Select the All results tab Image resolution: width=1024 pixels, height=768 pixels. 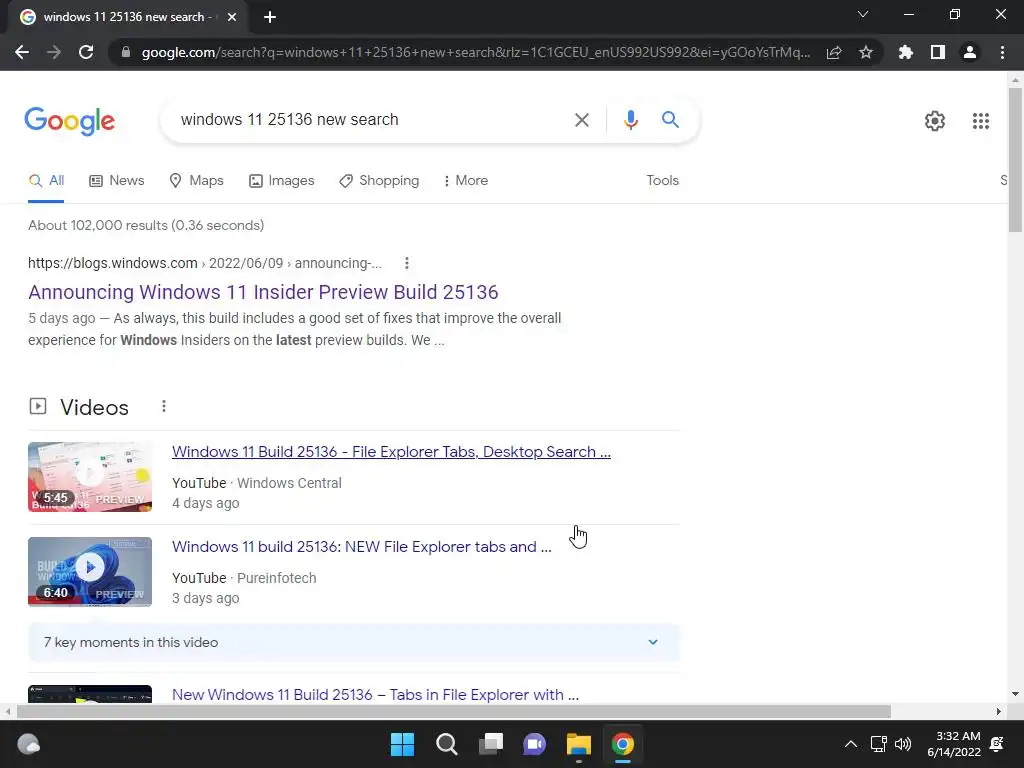46,181
